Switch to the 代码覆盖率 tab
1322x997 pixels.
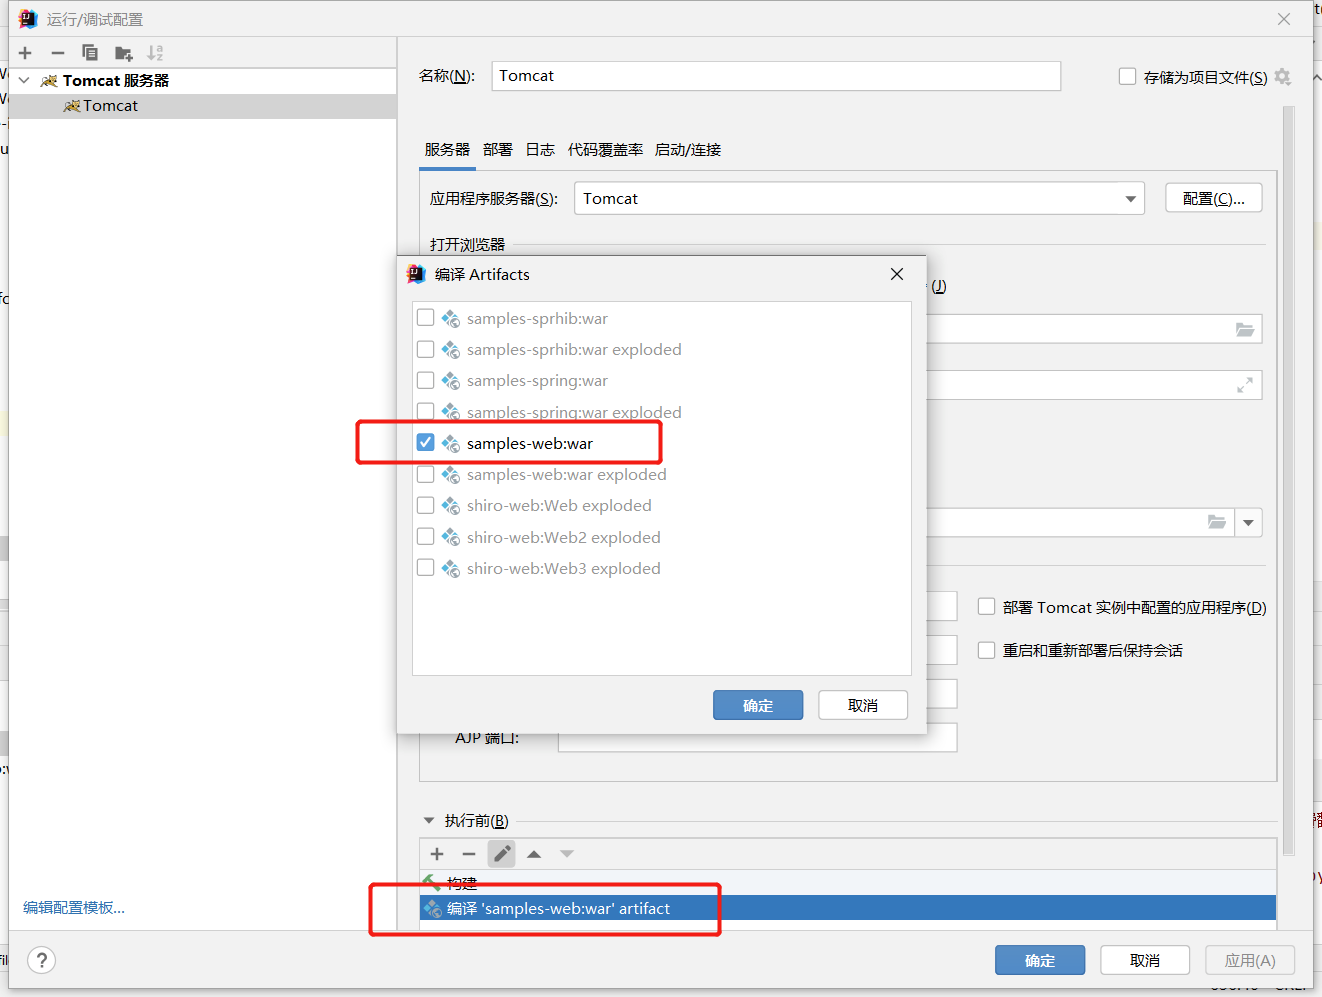(x=605, y=150)
